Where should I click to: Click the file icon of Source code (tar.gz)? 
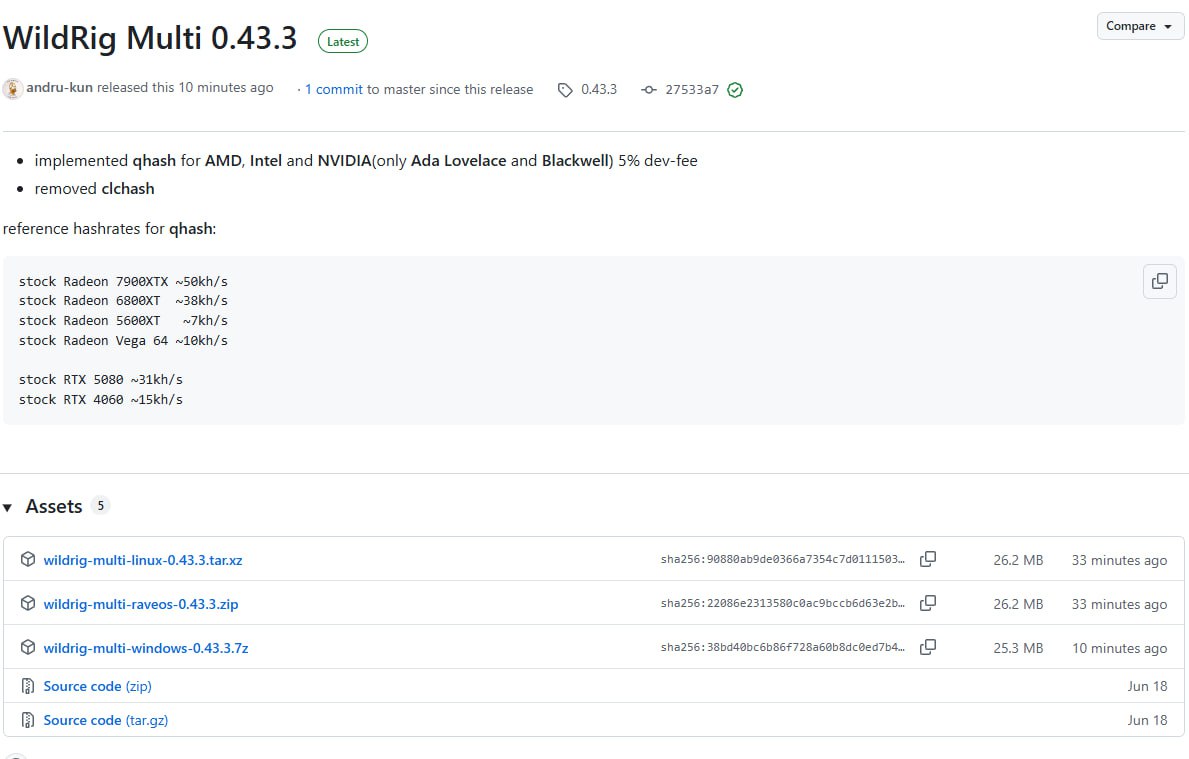pyautogui.click(x=28, y=720)
